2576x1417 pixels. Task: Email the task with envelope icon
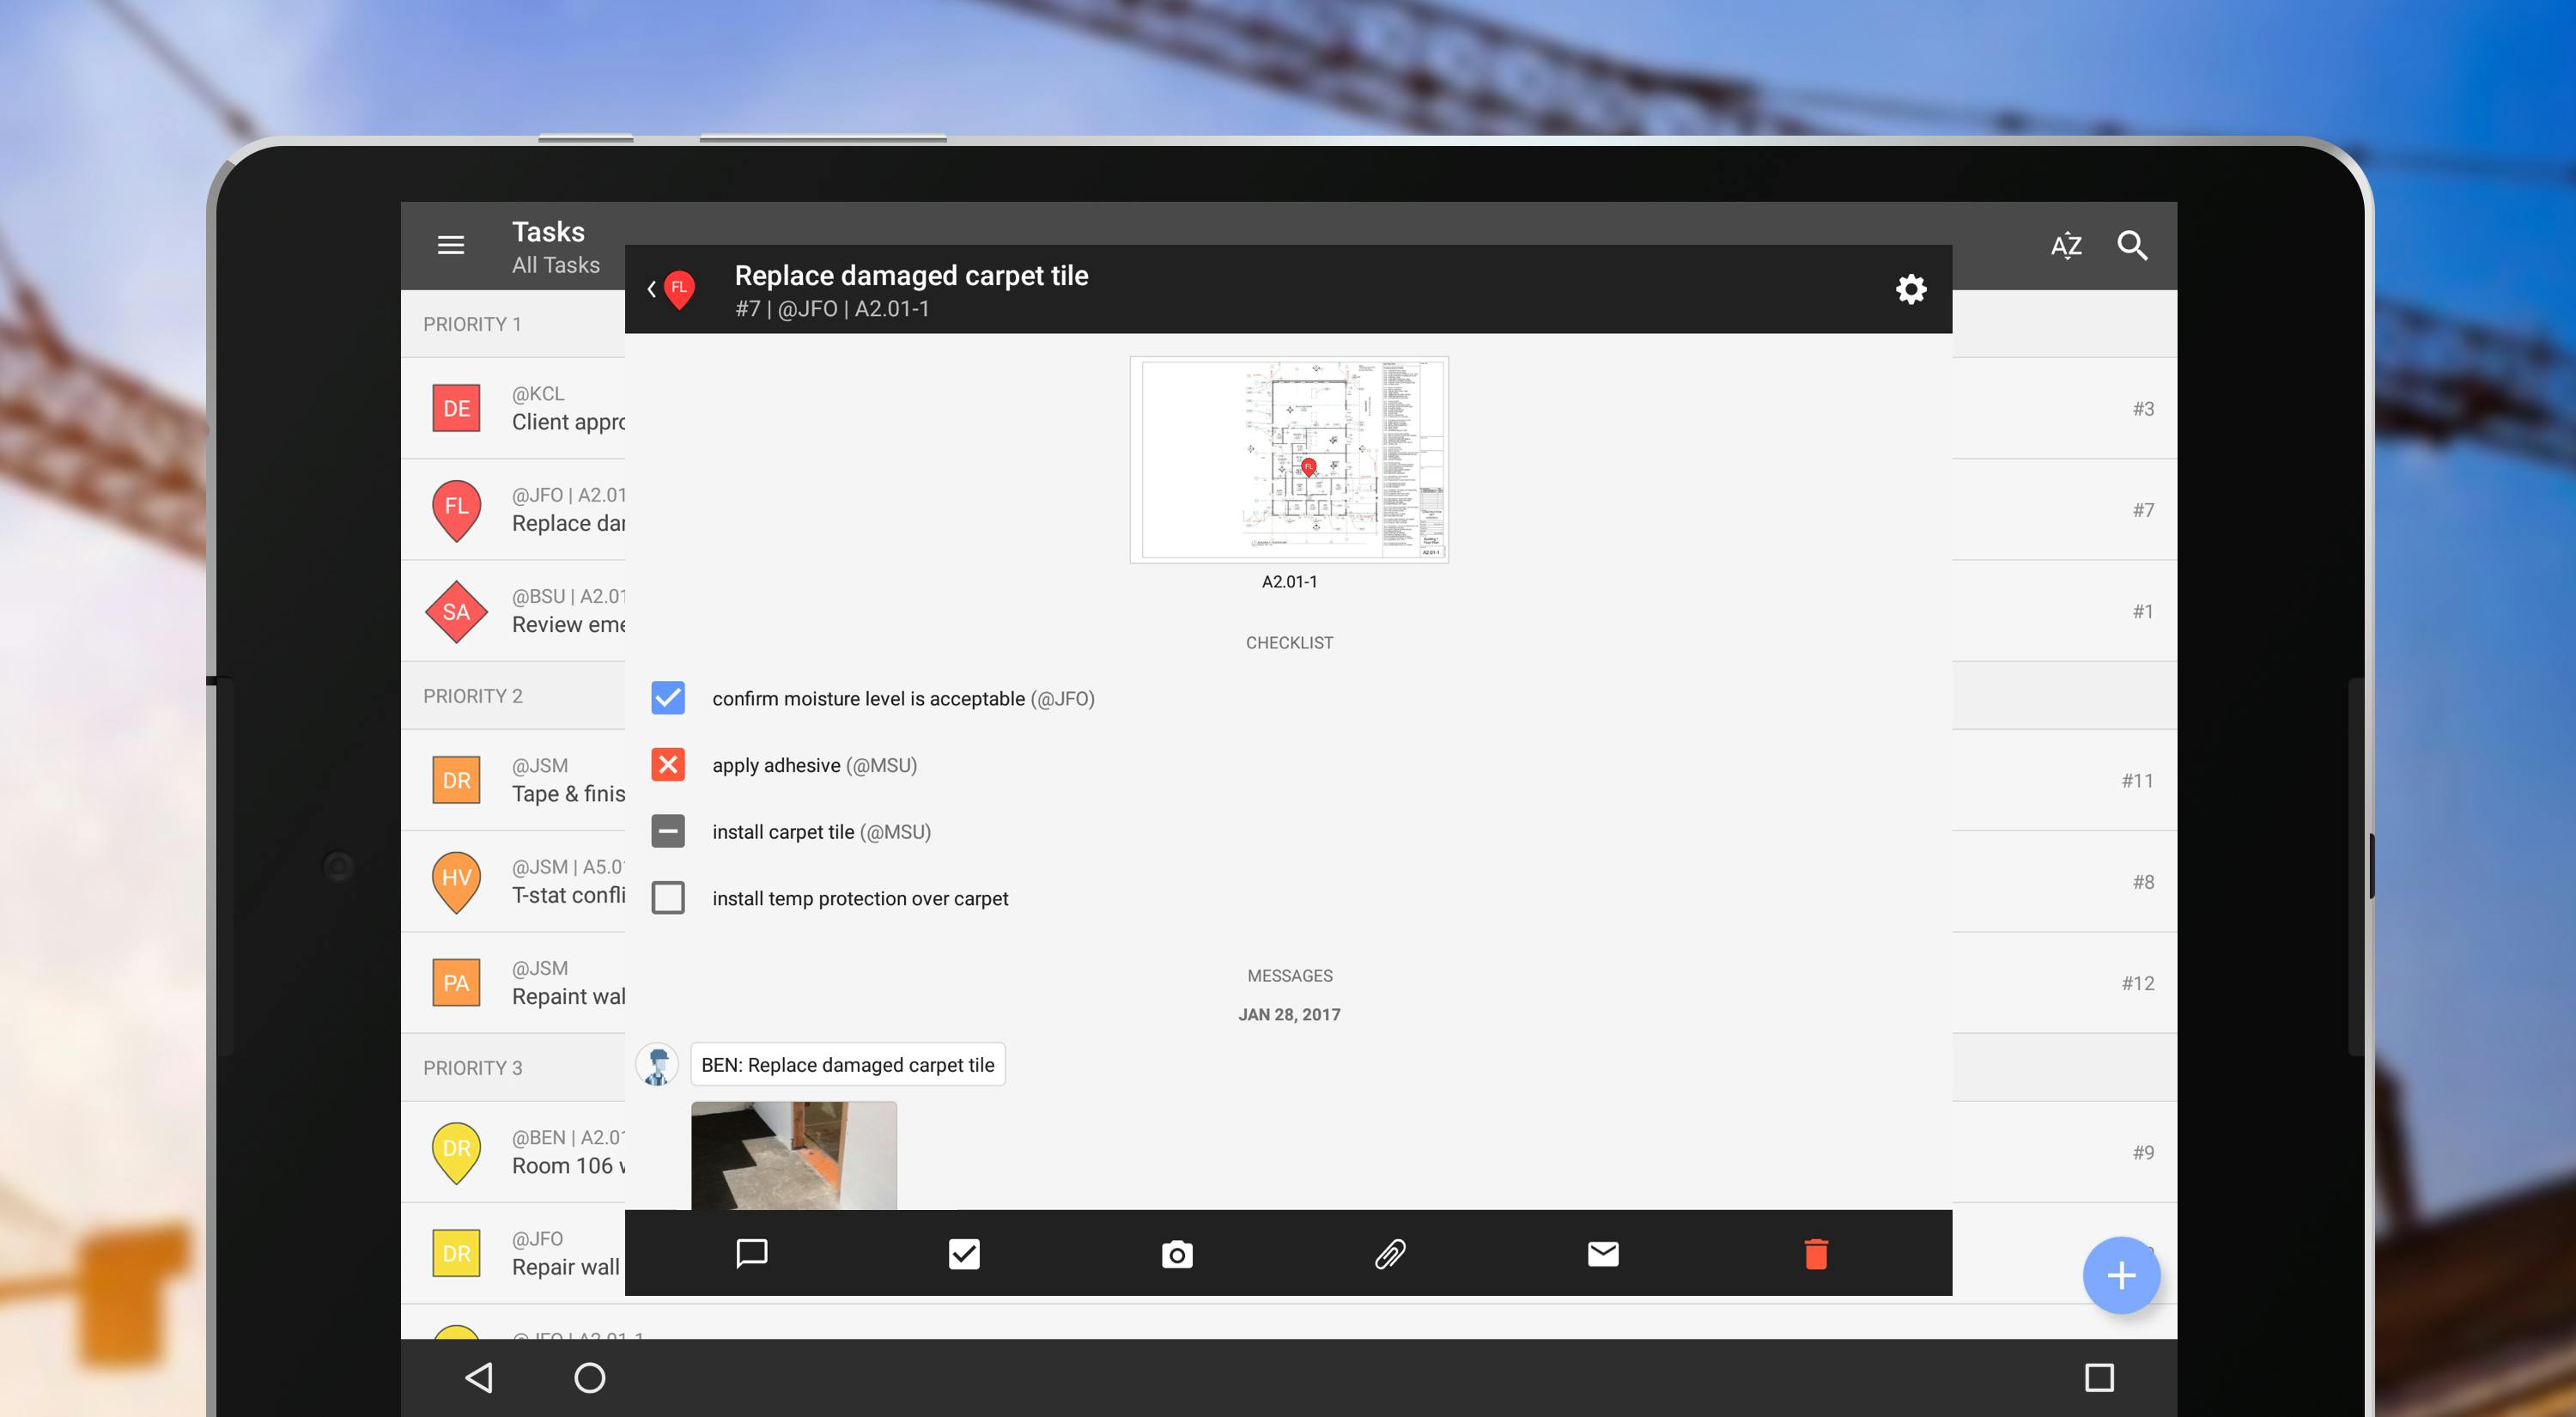pyautogui.click(x=1603, y=1253)
